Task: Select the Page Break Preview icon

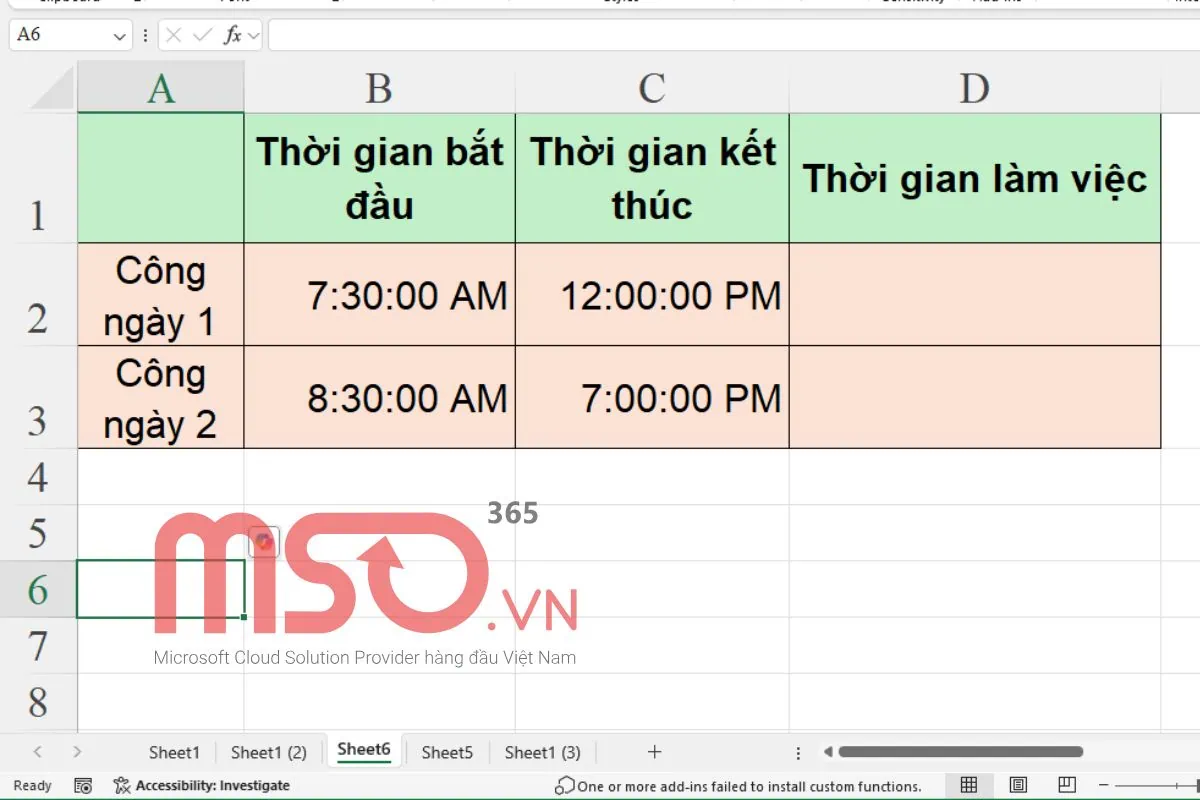Action: [1068, 786]
